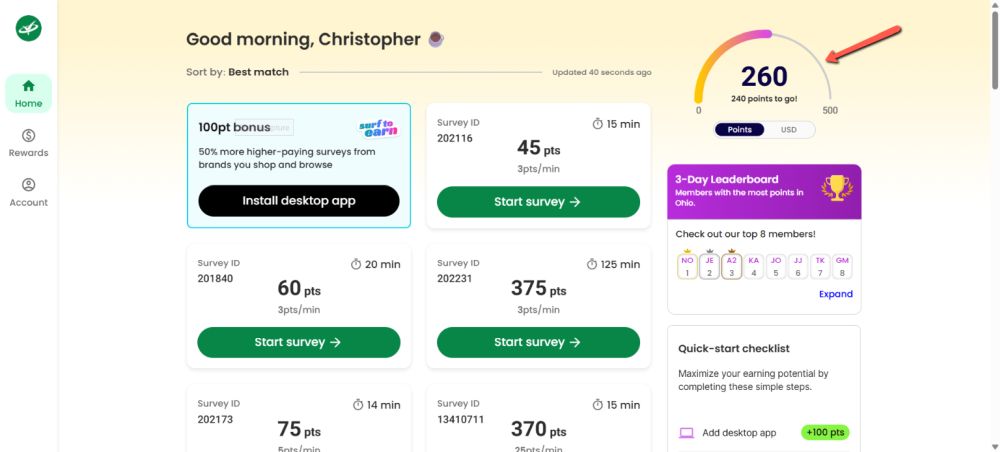
Task: Click the Install desktop app button
Action: (x=298, y=201)
